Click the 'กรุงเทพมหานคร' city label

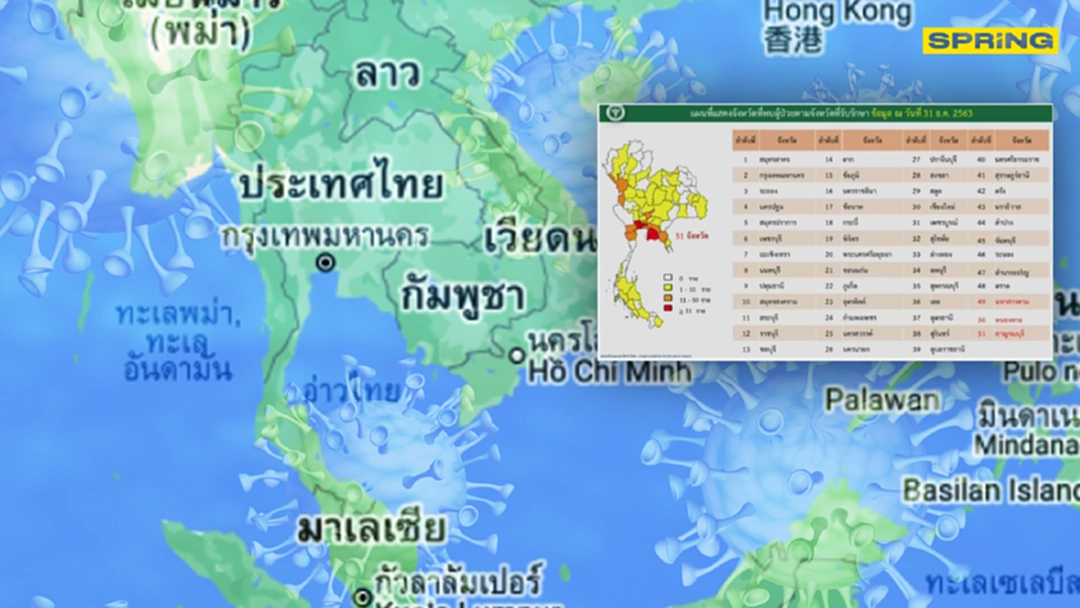coord(325,236)
